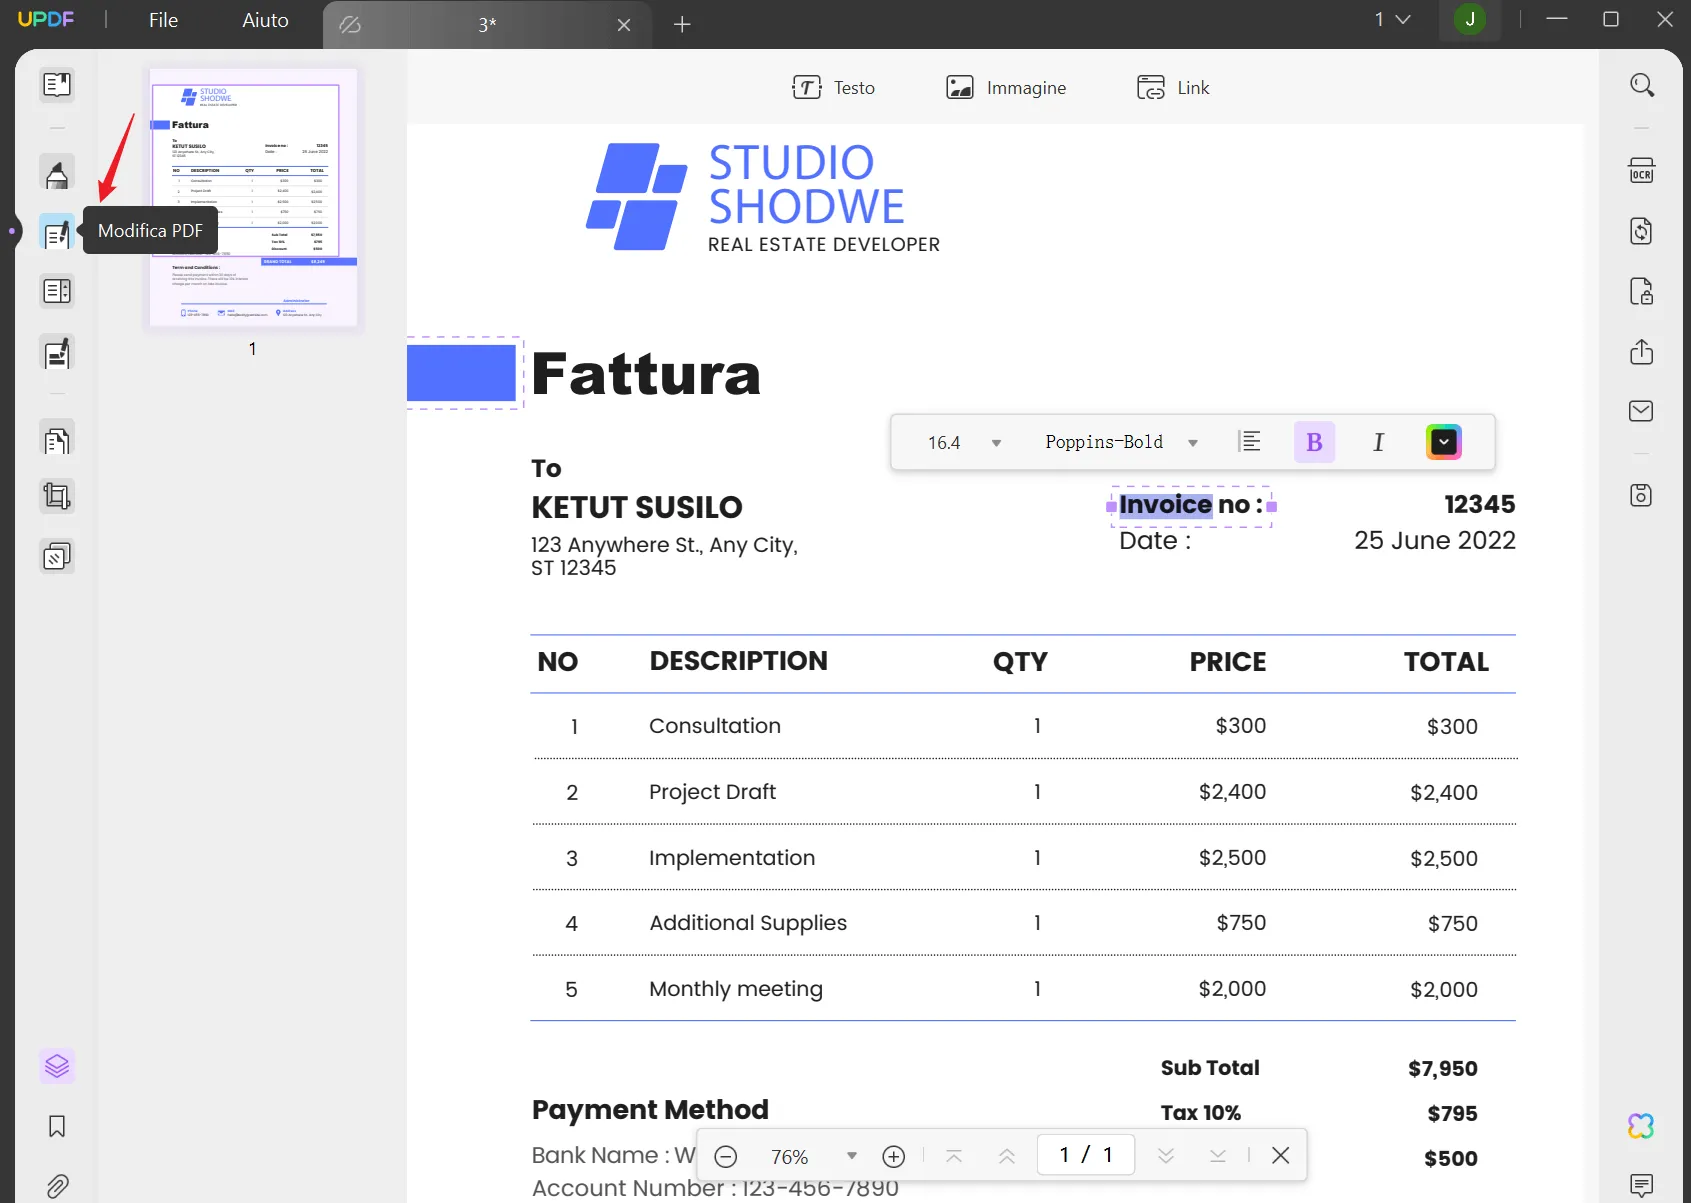Toggle italic formatting
The width and height of the screenshot is (1691, 1203).
click(1379, 442)
